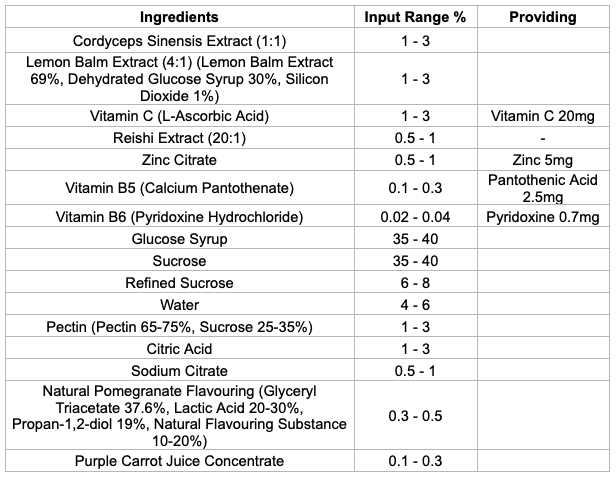Image resolution: width=616 pixels, height=478 pixels.
Task: Select the Cordyceps Sinensis Extract cell
Action: click(179, 41)
